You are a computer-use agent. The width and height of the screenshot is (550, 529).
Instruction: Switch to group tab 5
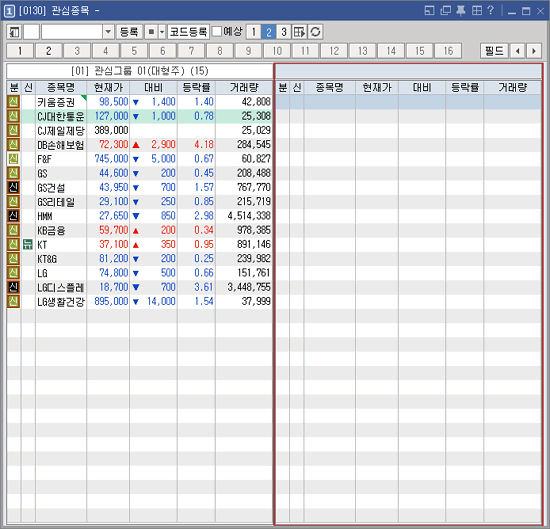(134, 51)
